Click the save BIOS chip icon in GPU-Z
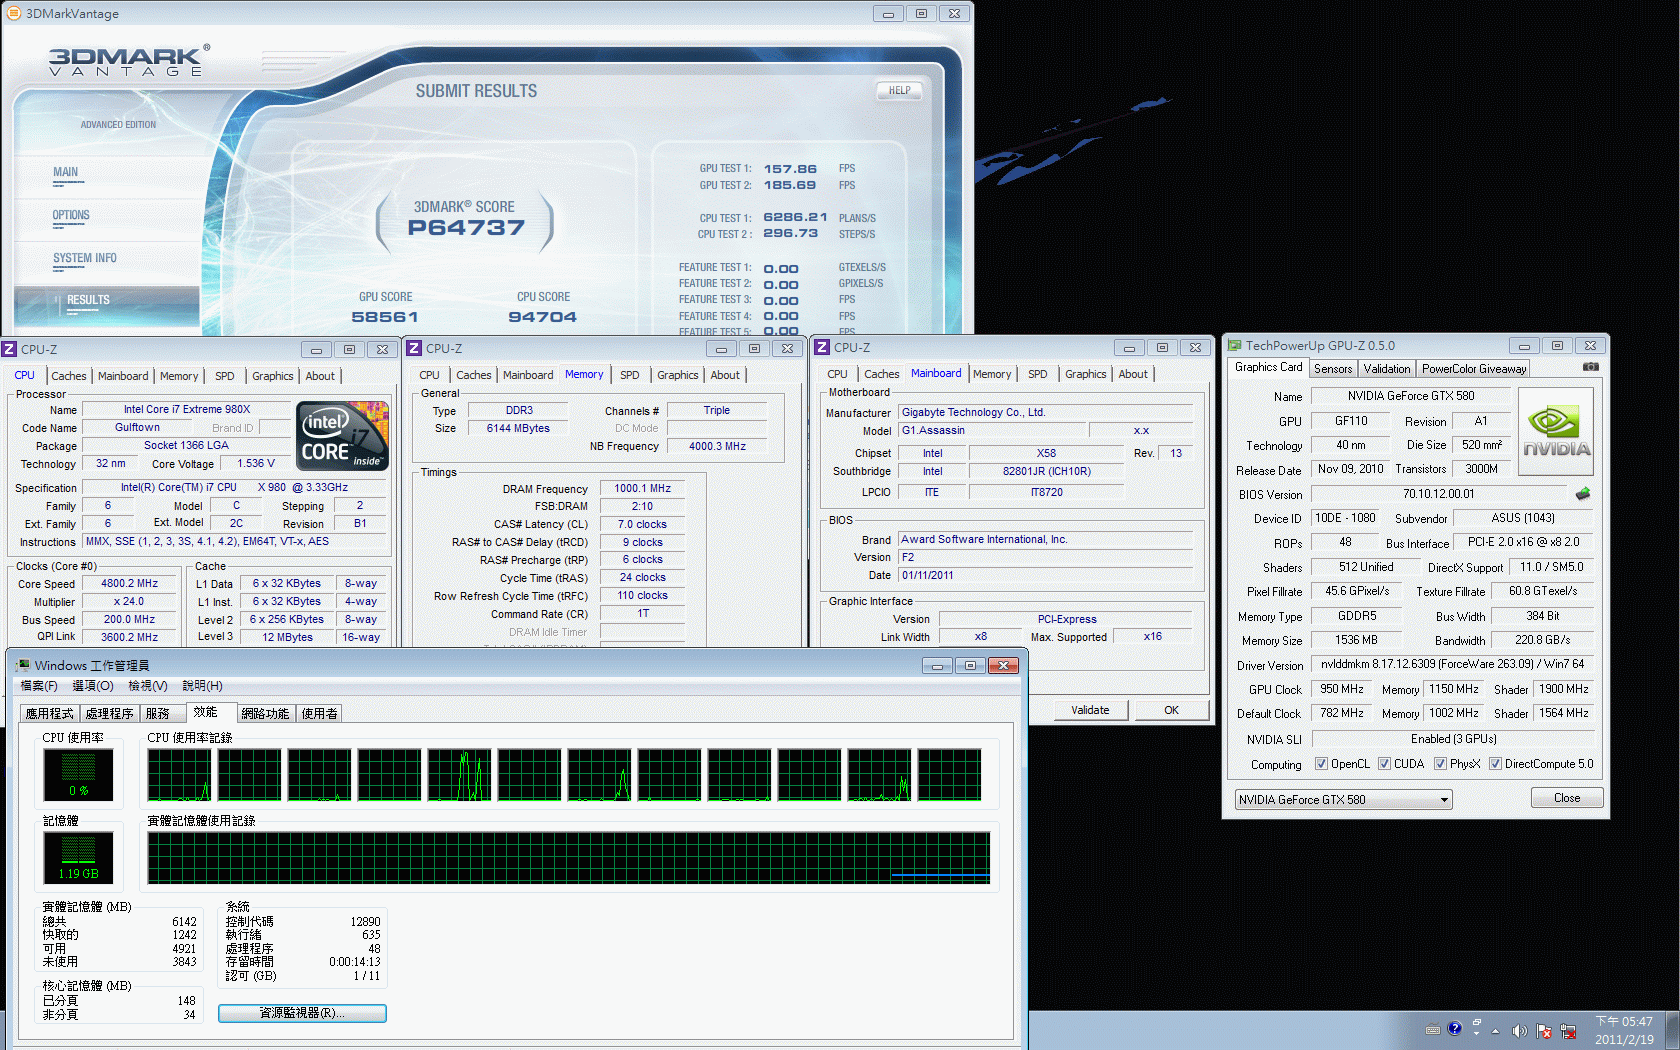The image size is (1680, 1050). [x=1582, y=493]
